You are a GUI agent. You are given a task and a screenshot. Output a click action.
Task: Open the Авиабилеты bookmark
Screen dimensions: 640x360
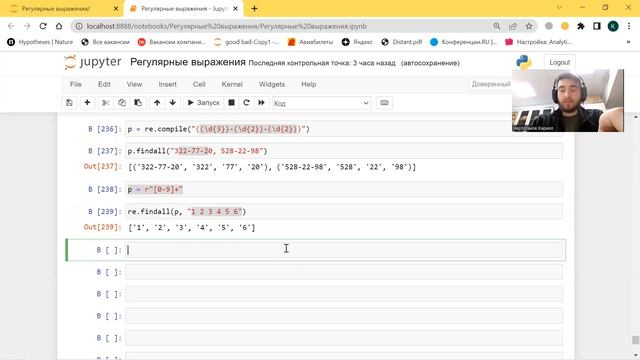point(311,42)
